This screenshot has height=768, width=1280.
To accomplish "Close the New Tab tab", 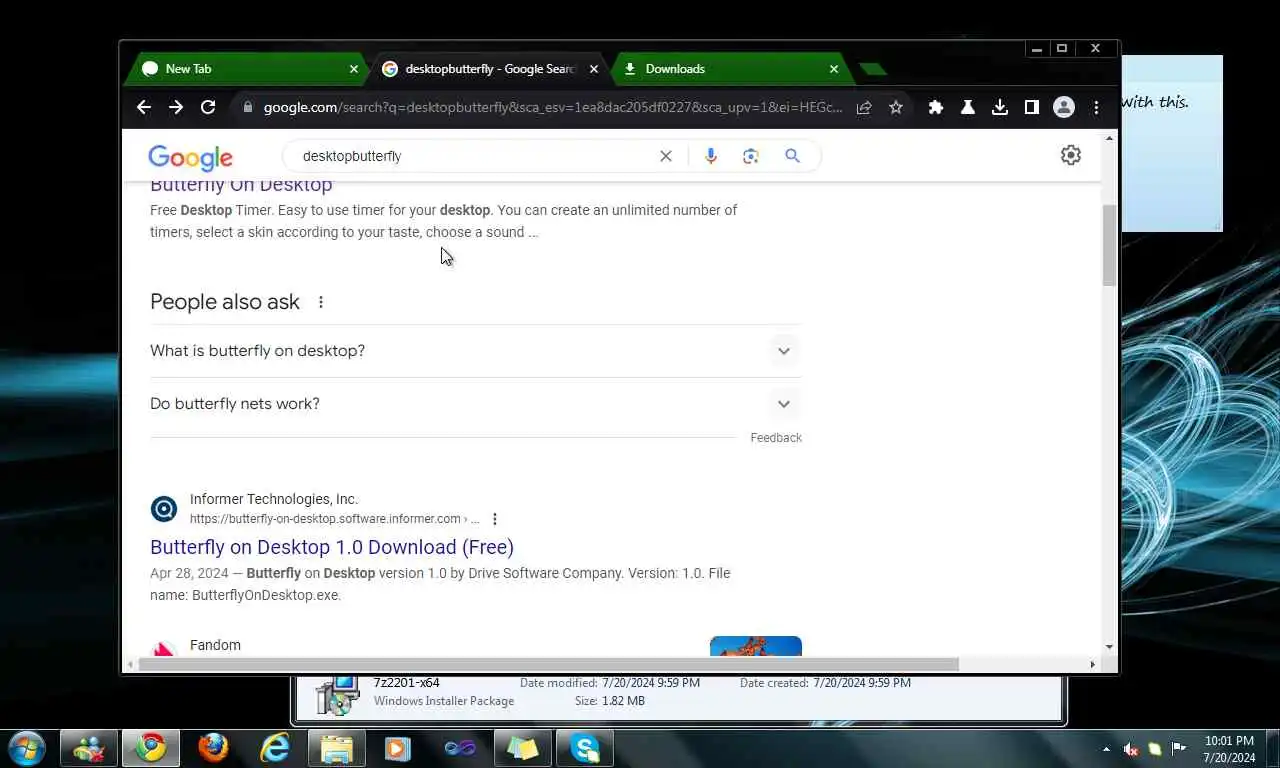I will (x=353, y=69).
